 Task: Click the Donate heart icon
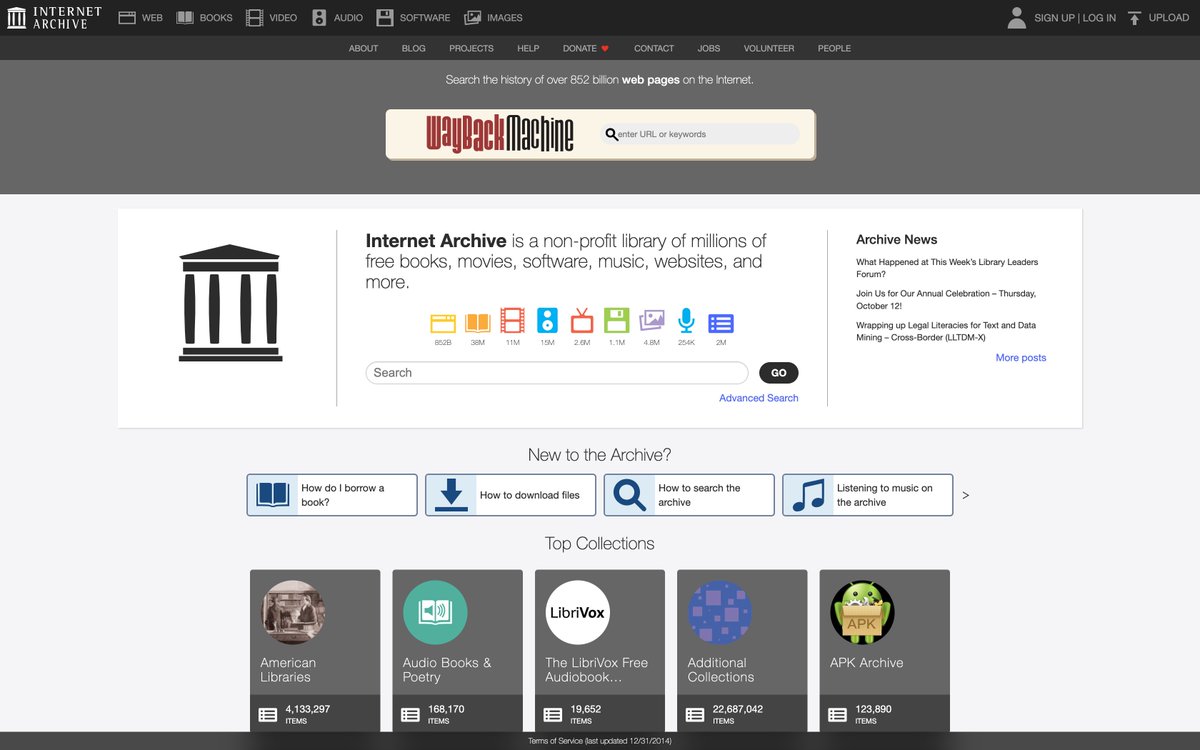(x=605, y=48)
